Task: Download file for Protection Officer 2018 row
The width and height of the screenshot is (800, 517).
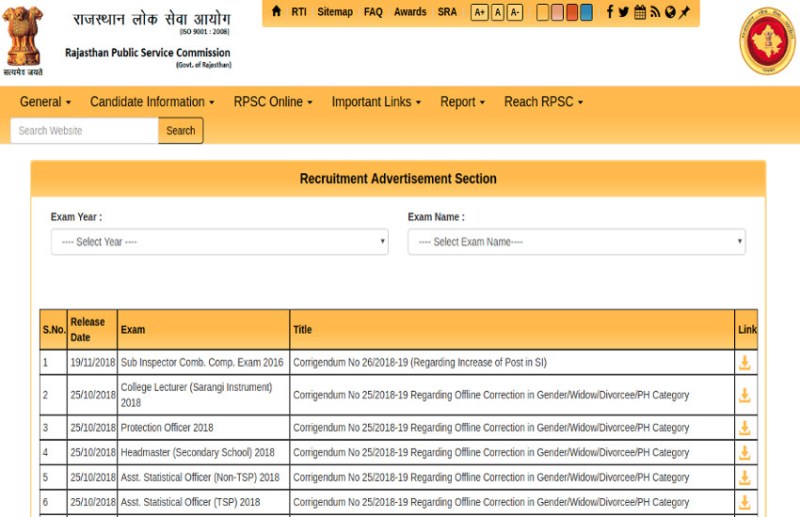Action: (745, 428)
